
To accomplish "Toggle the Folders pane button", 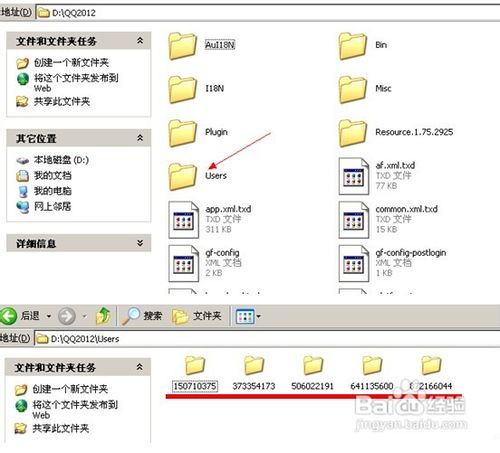I will [197, 316].
